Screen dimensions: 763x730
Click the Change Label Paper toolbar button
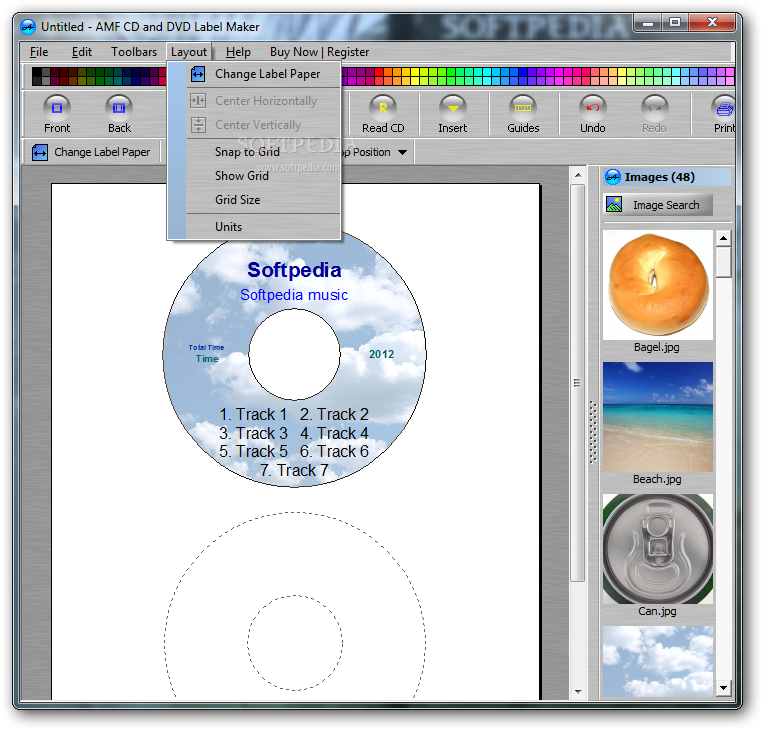point(92,152)
